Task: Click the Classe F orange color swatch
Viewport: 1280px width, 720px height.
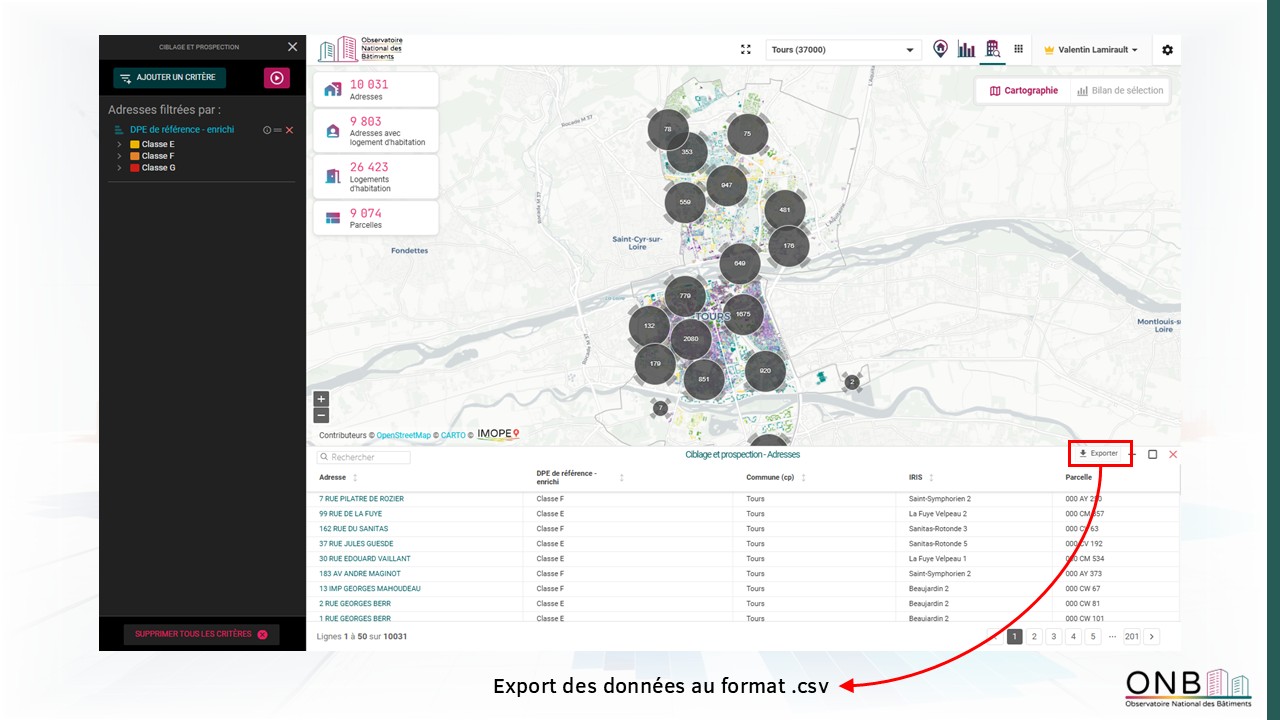Action: [x=134, y=156]
